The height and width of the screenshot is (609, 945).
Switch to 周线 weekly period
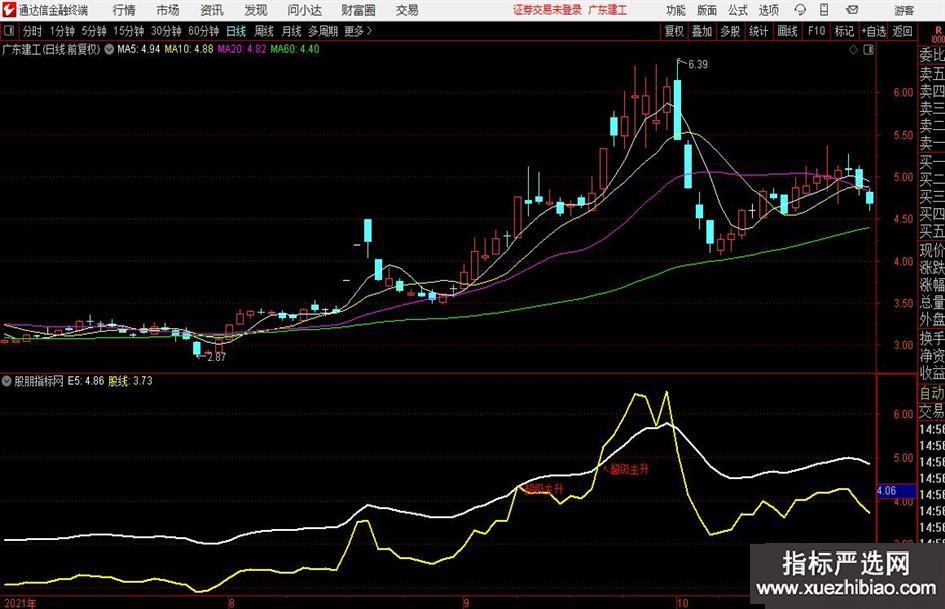pyautogui.click(x=263, y=31)
